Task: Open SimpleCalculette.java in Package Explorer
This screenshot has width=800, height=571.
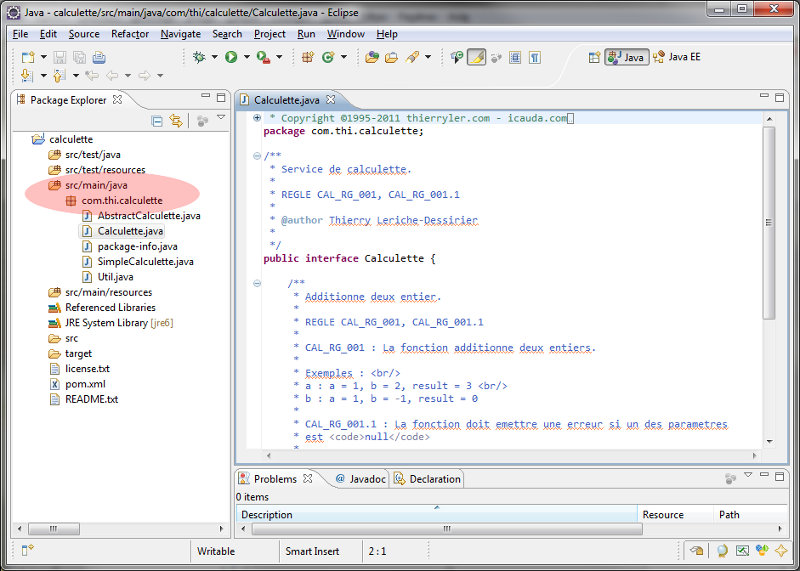Action: (145, 262)
